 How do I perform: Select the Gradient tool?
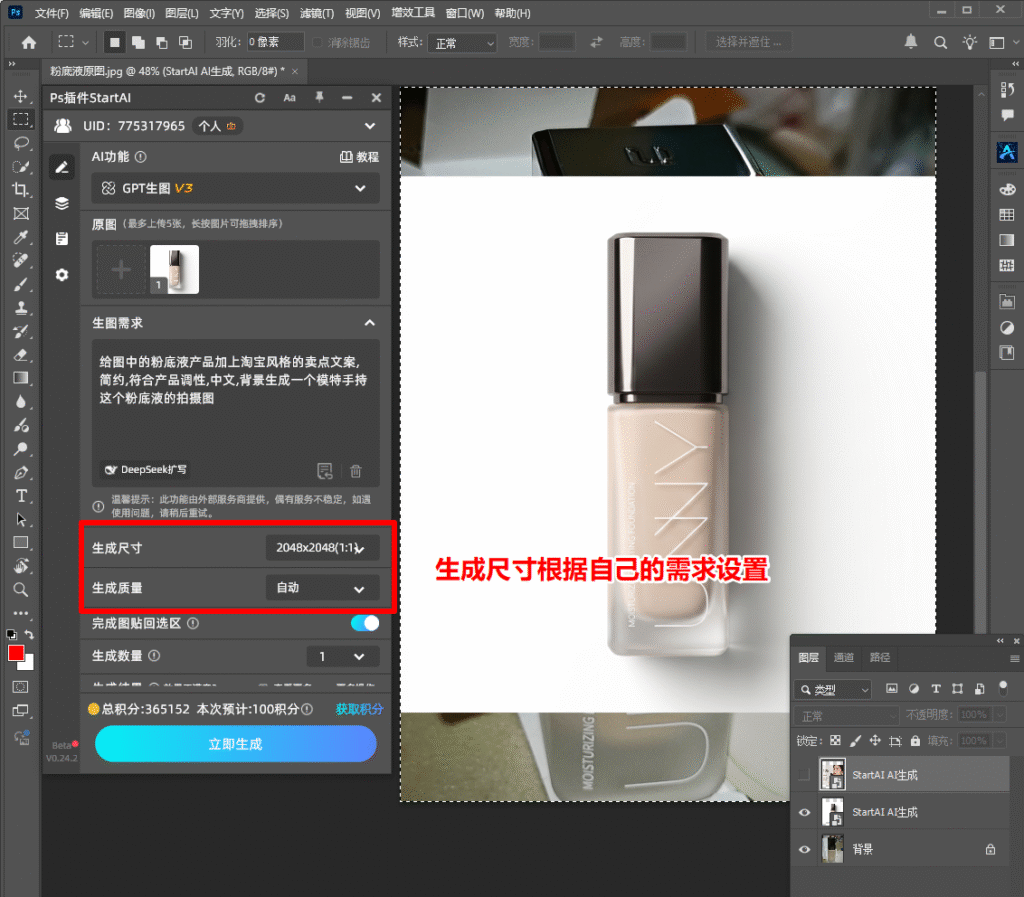20,378
